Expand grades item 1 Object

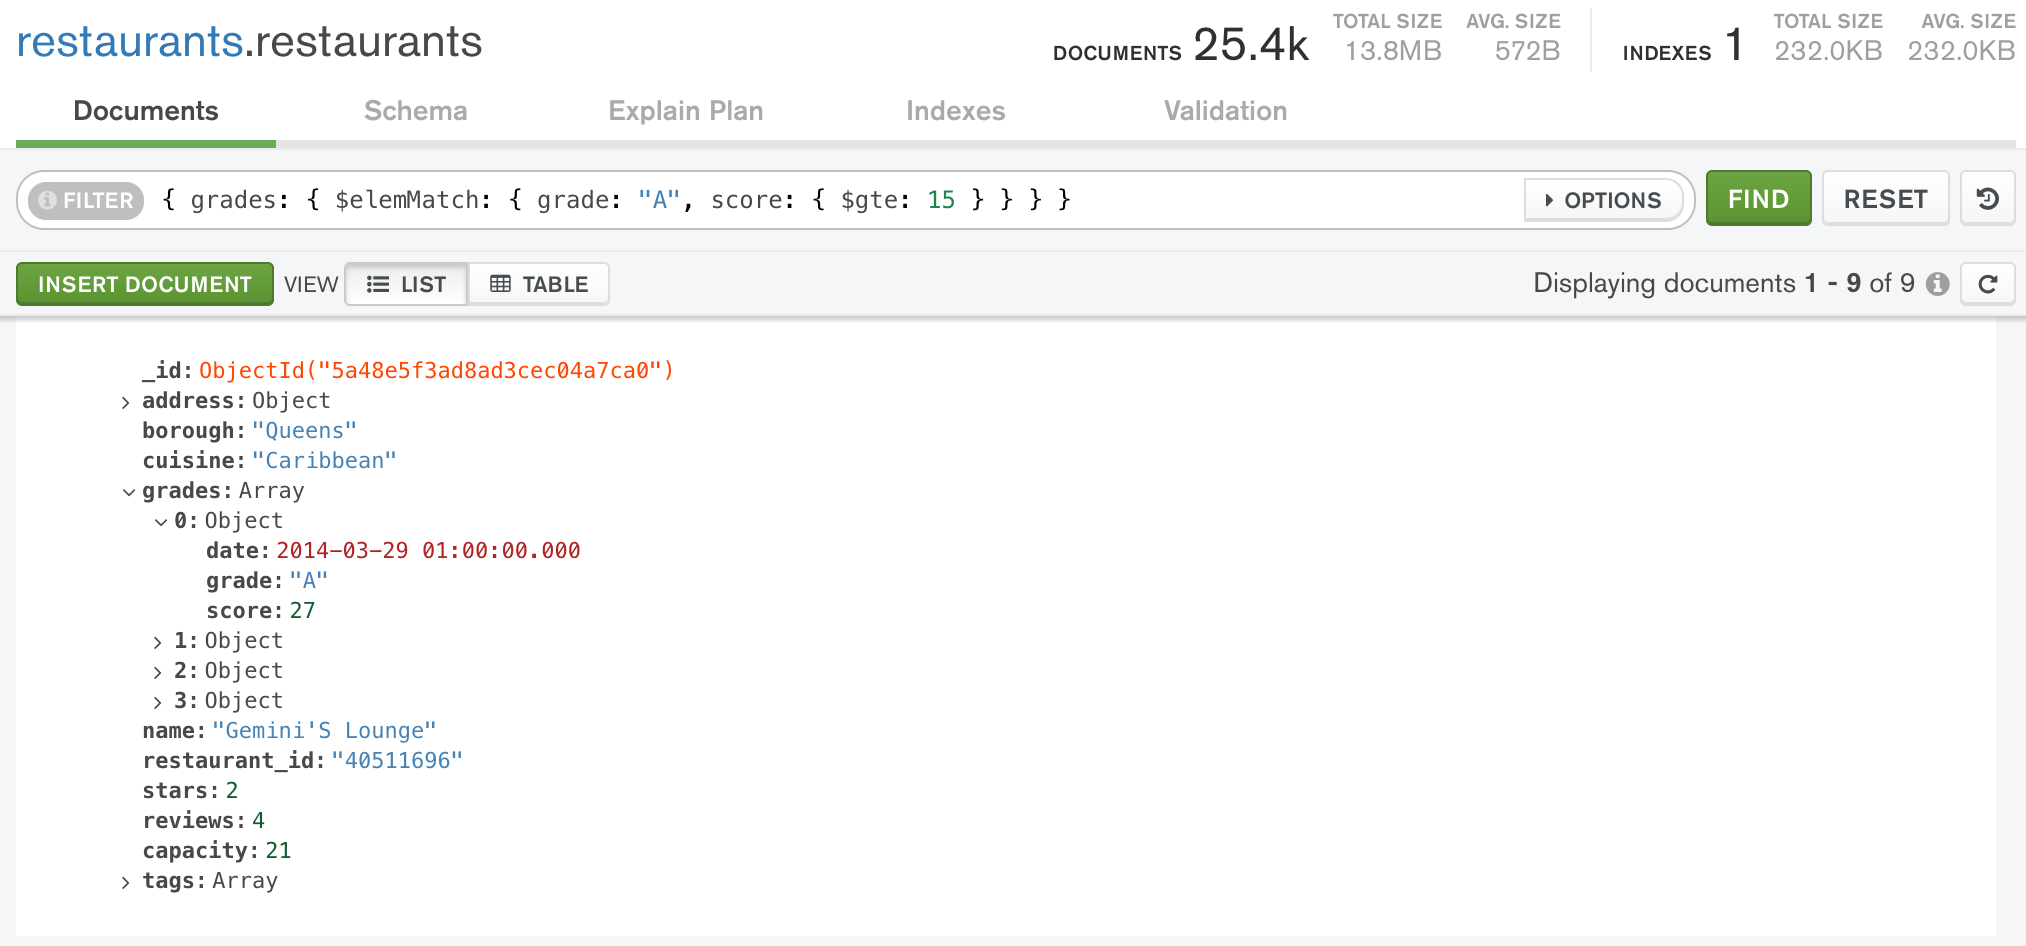coord(158,642)
